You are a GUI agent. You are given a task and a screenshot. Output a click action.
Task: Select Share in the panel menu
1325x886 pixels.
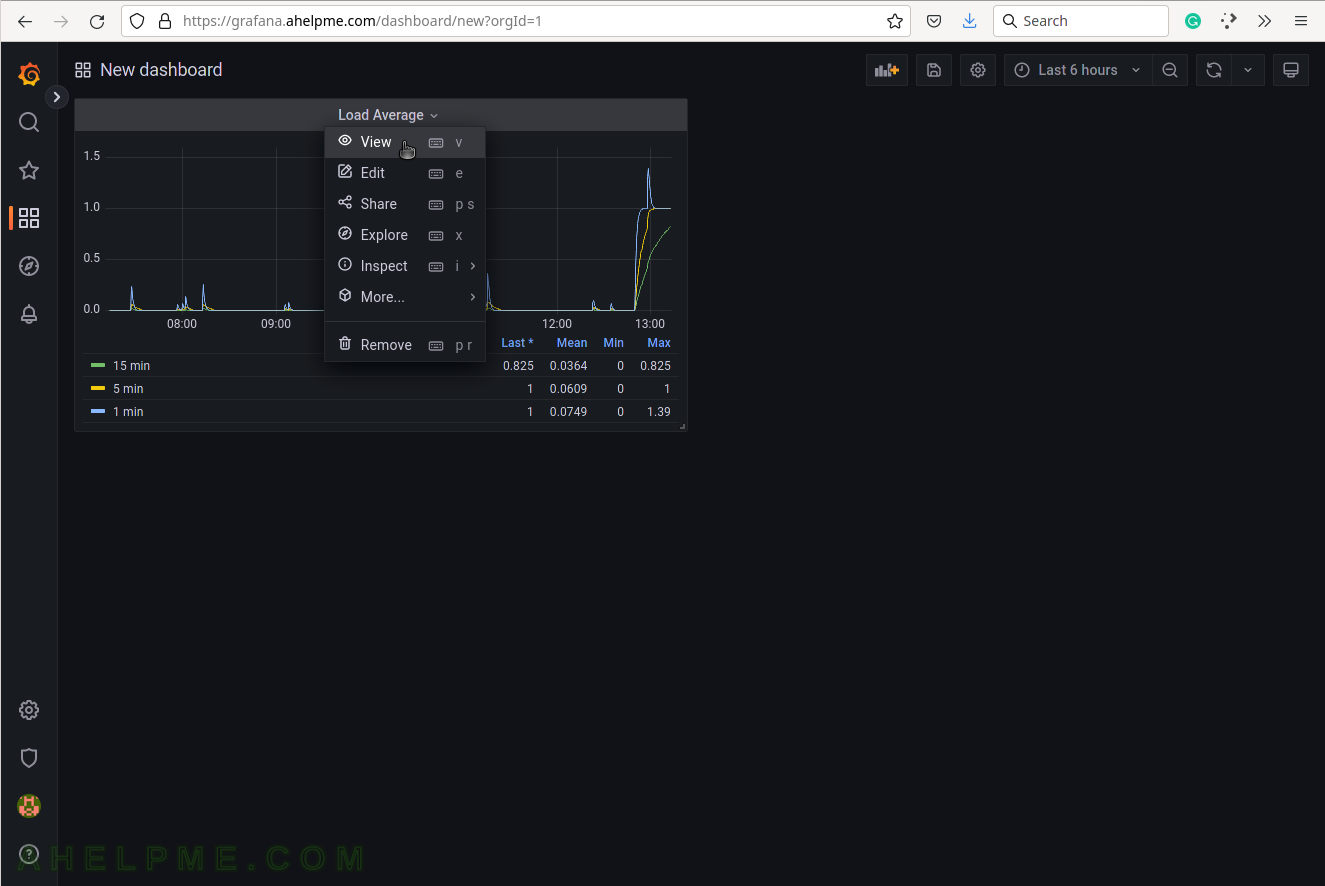405,204
